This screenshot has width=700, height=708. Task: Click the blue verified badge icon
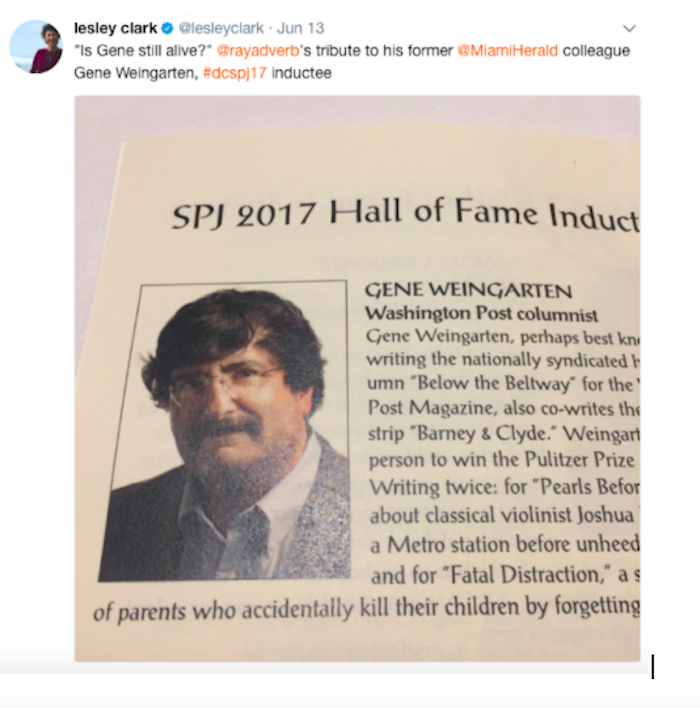(x=168, y=28)
